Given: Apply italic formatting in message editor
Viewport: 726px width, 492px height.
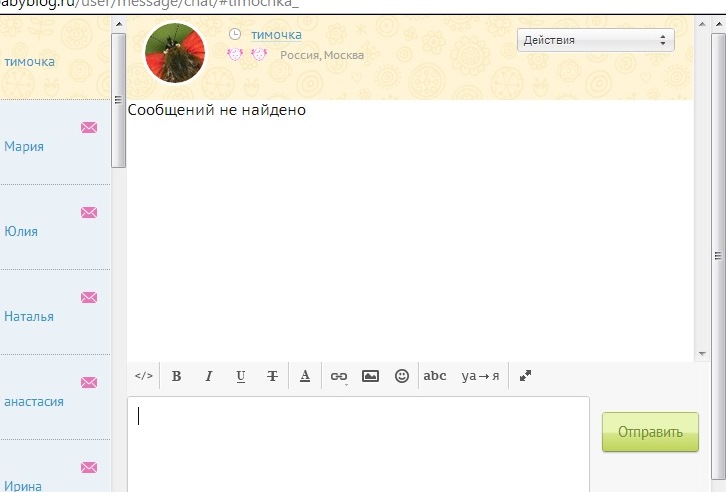Looking at the screenshot, I should [208, 376].
